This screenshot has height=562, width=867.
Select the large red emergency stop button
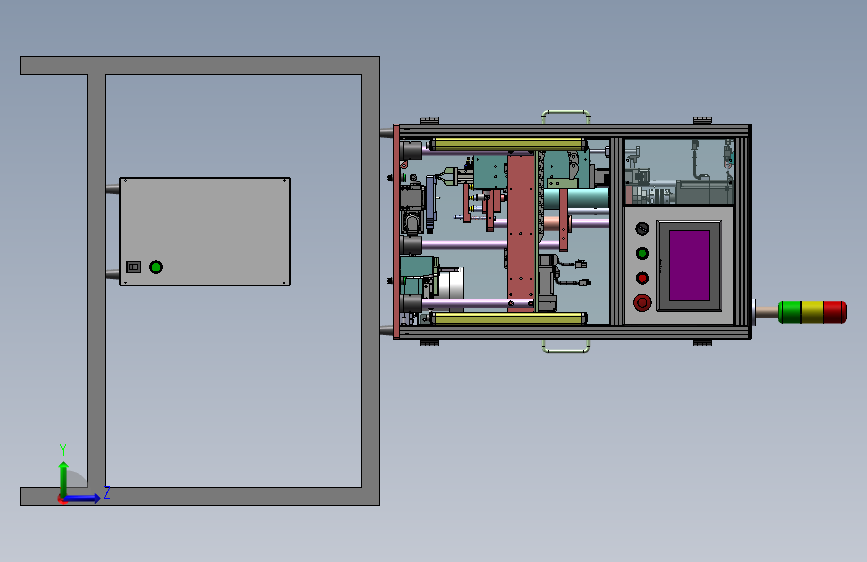click(x=642, y=303)
